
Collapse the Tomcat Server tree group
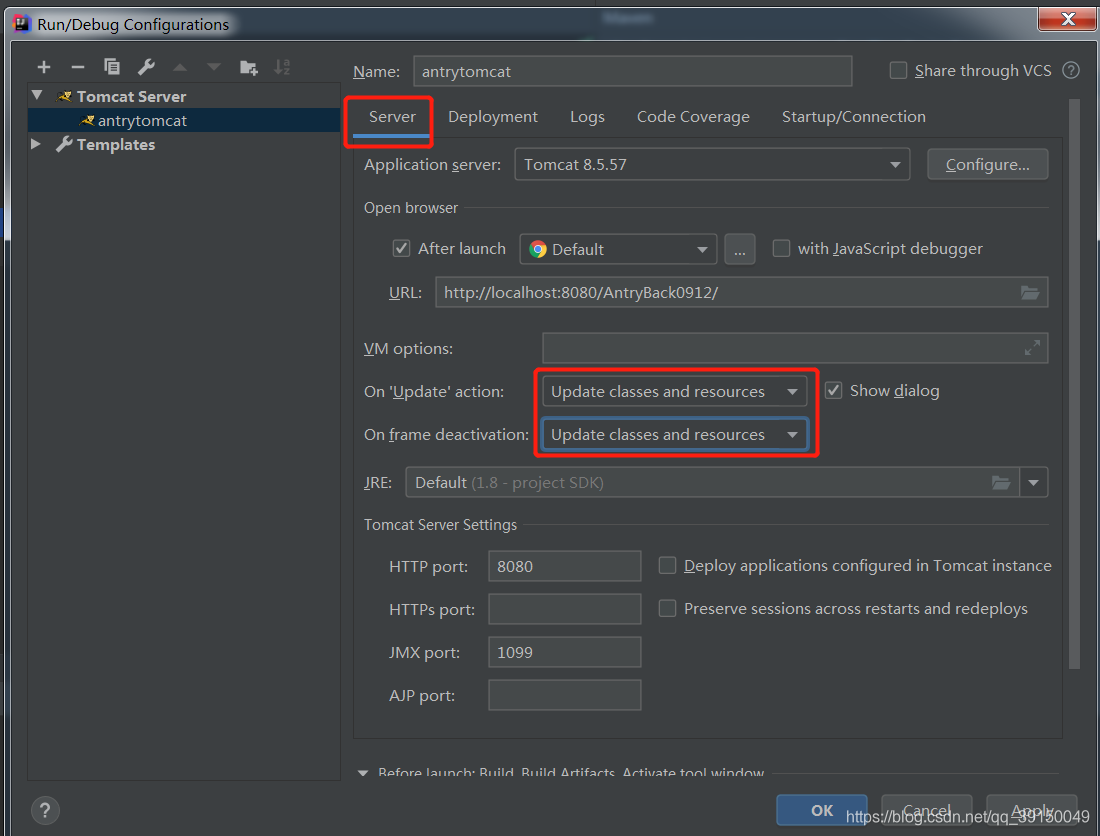[37, 95]
